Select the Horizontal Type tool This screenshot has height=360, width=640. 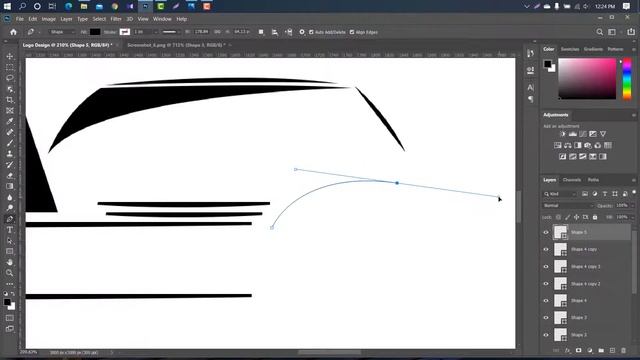click(x=10, y=230)
